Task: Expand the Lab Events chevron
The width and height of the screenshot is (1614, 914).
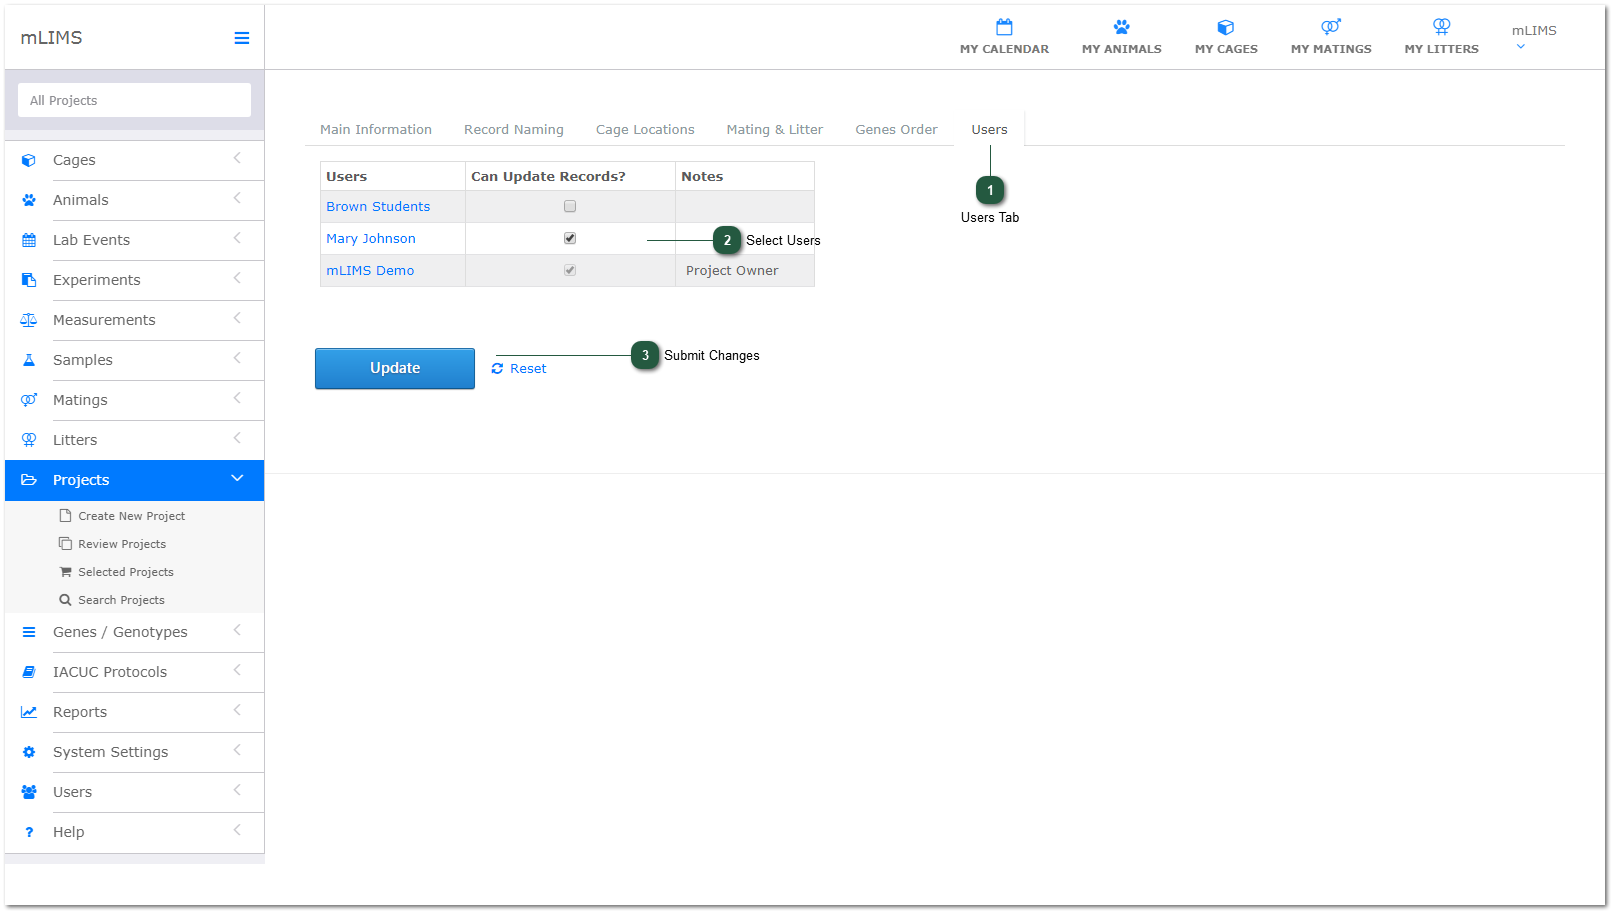Action: [x=237, y=239]
